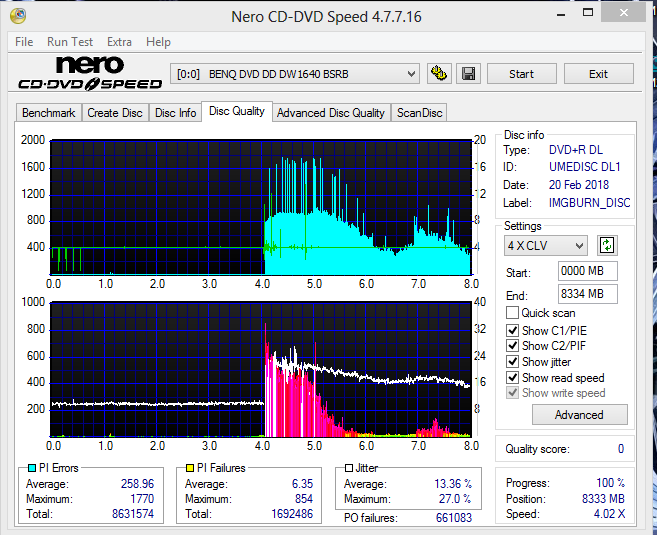Click the disc date 20 Feb 2018
This screenshot has width=657, height=535.
click(579, 185)
